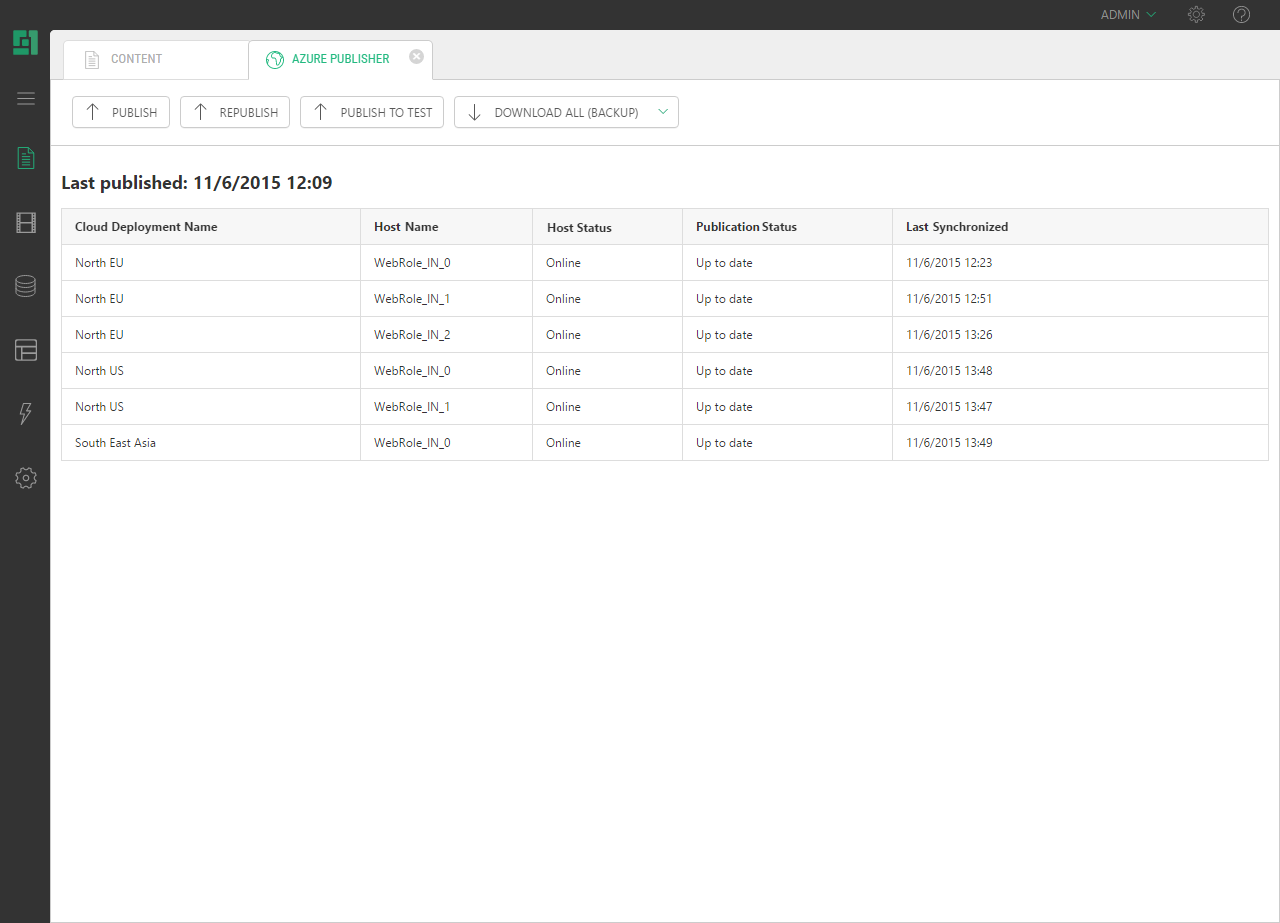
Task: Select the South East Asia row
Action: (115, 443)
